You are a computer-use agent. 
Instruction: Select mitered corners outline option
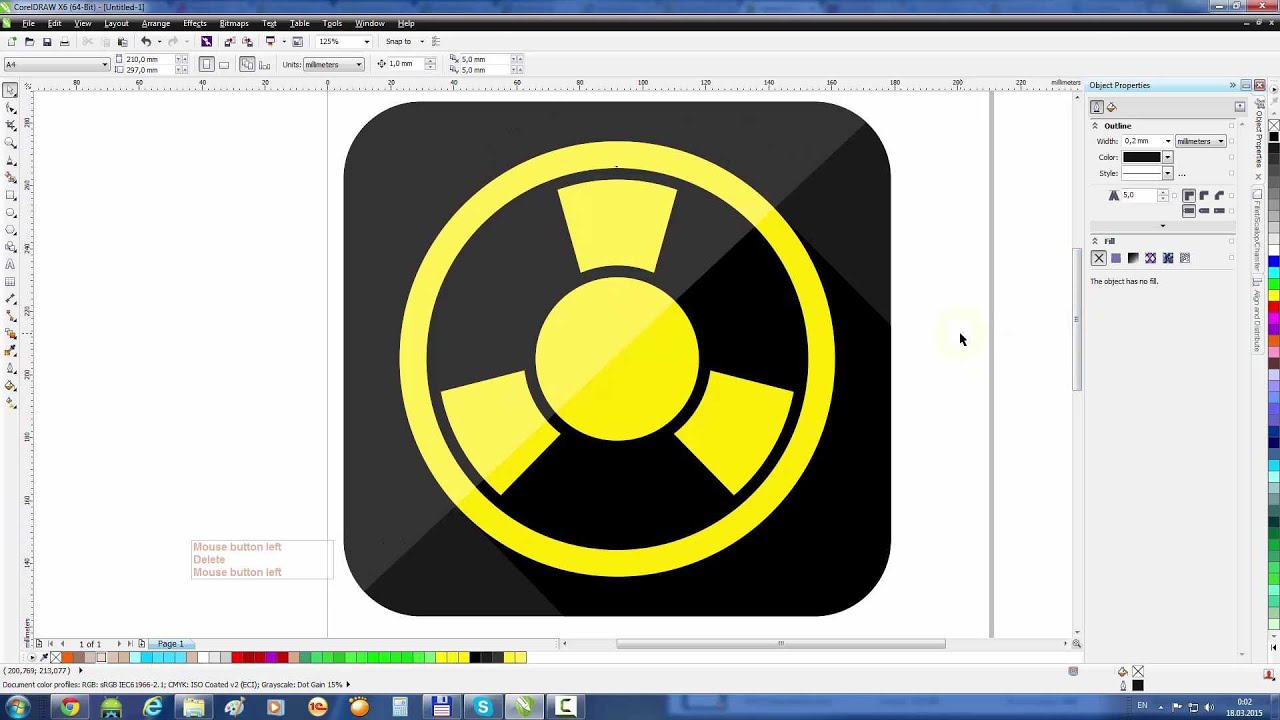[x=1189, y=196]
